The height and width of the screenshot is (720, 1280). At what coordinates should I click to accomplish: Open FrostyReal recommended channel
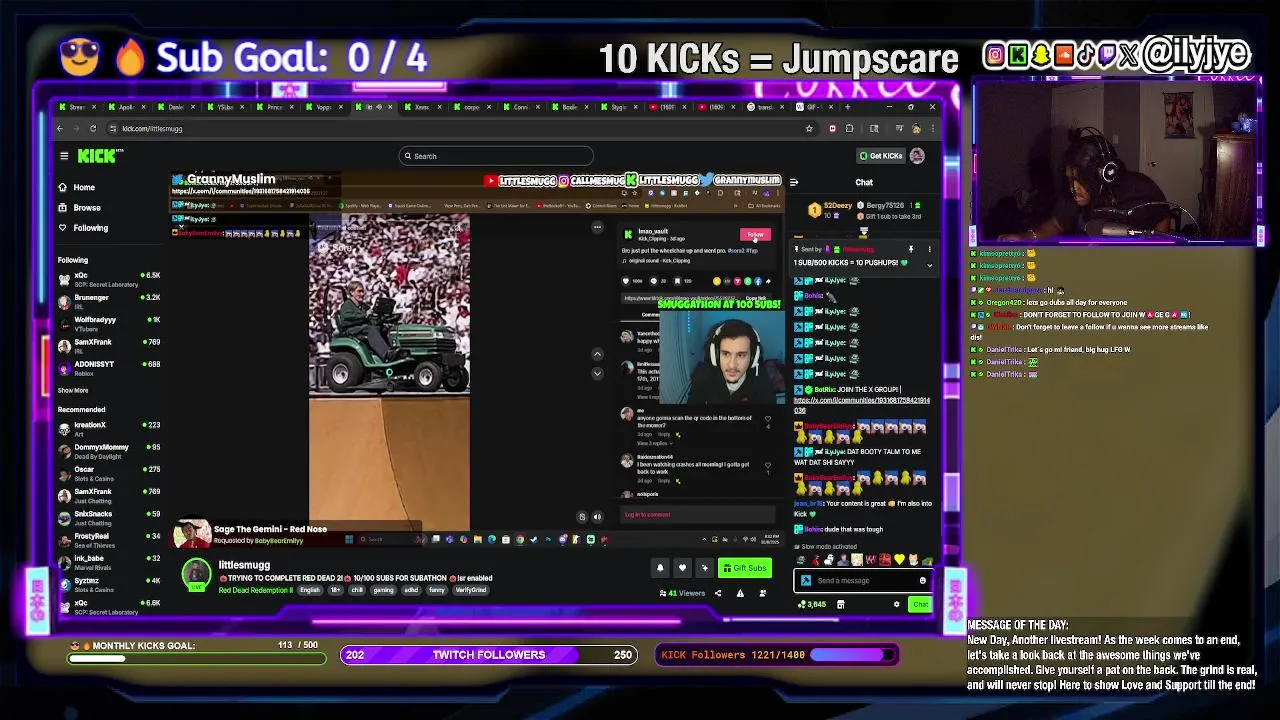(109, 540)
